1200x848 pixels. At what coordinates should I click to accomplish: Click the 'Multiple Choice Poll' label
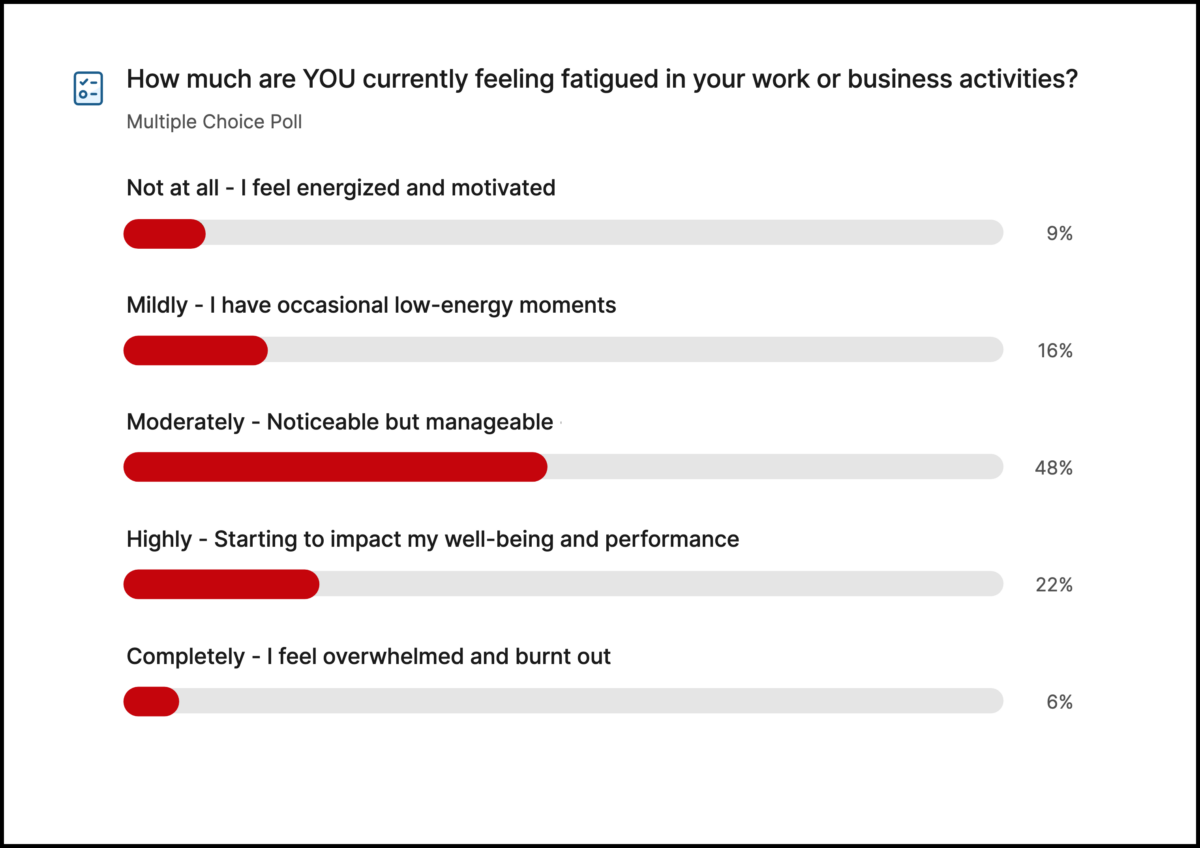coord(213,121)
